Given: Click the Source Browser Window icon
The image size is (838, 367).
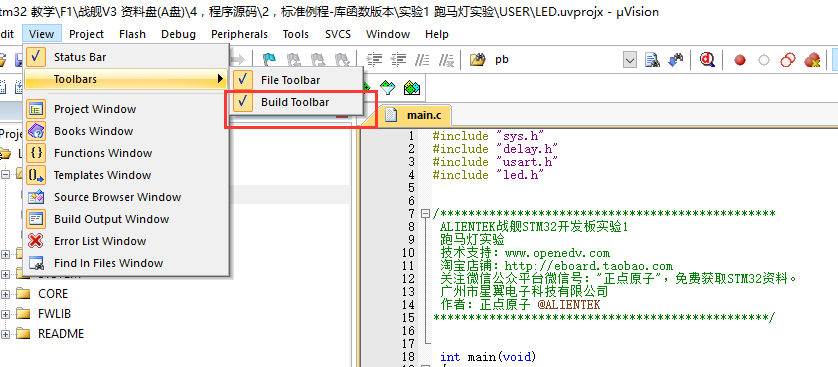Looking at the screenshot, I should (36, 197).
